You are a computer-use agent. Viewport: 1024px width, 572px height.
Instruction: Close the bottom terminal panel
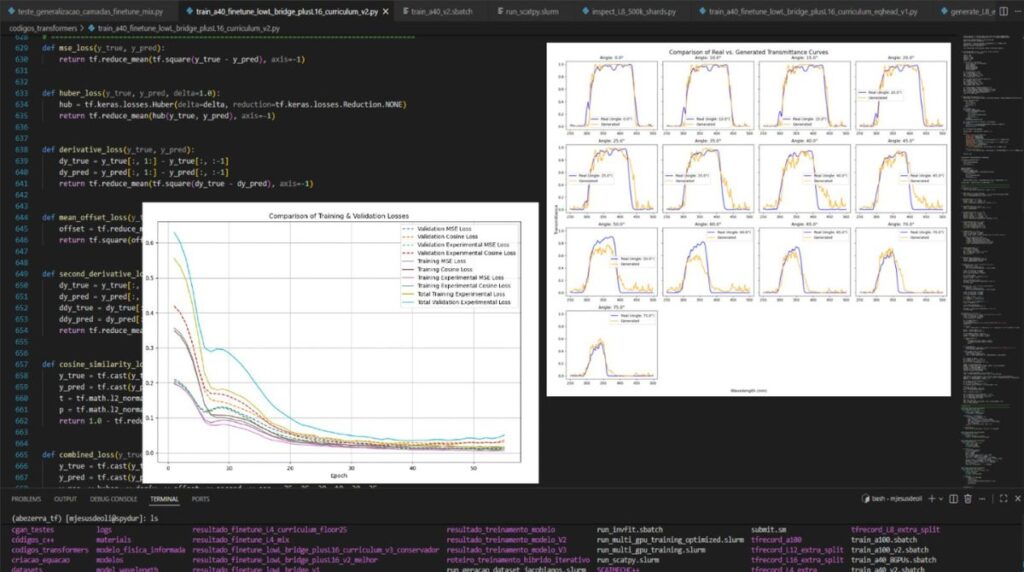coord(1017,499)
